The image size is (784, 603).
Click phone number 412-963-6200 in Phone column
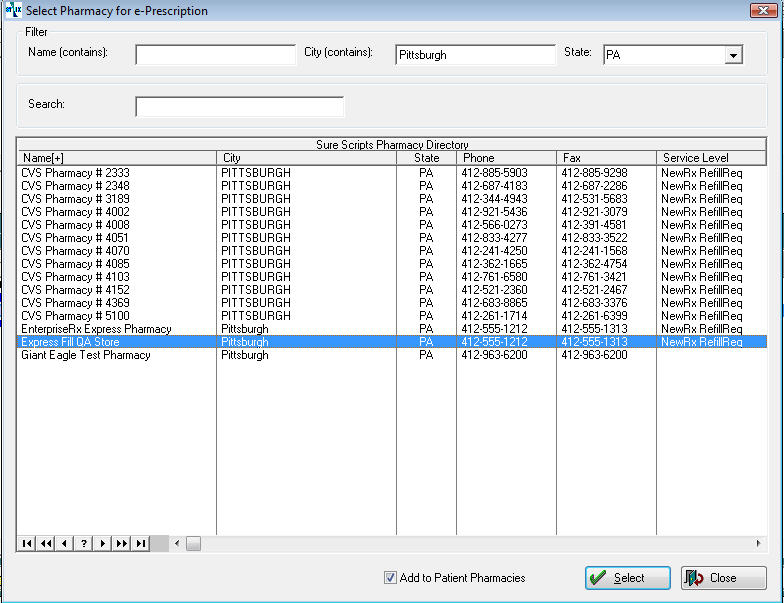[x=494, y=355]
